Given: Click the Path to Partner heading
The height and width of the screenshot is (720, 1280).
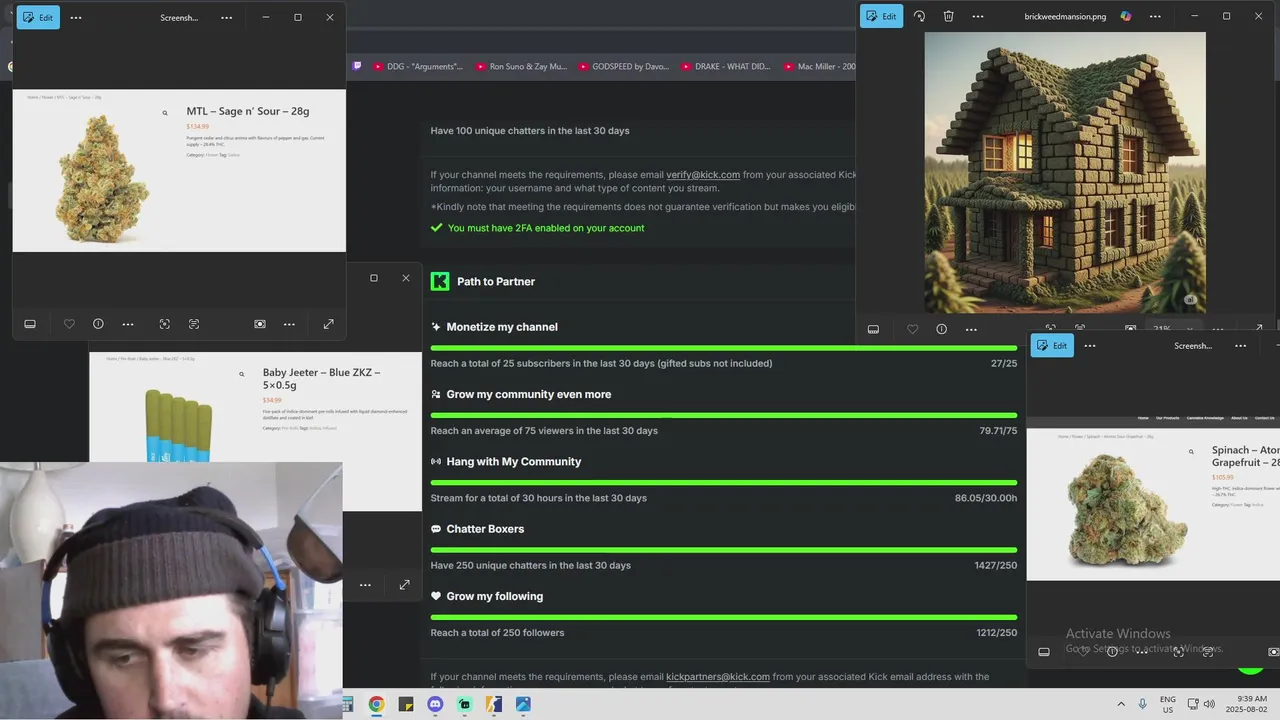Looking at the screenshot, I should tap(496, 282).
